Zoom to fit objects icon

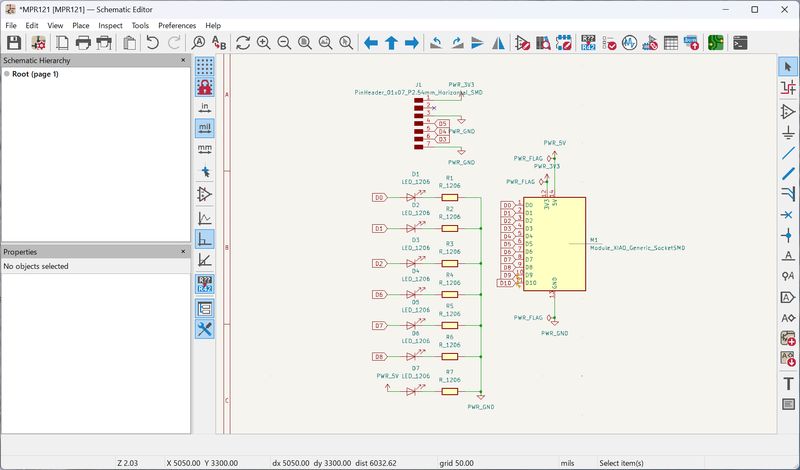tap(326, 43)
